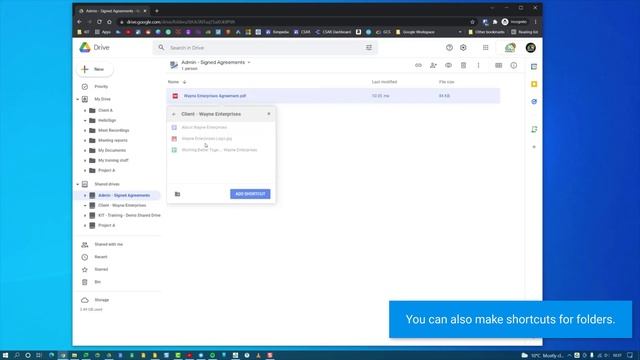Viewport: 640px width, 360px height.
Task: Close the Client - Wayne Enterprises dialog
Action: click(269, 114)
